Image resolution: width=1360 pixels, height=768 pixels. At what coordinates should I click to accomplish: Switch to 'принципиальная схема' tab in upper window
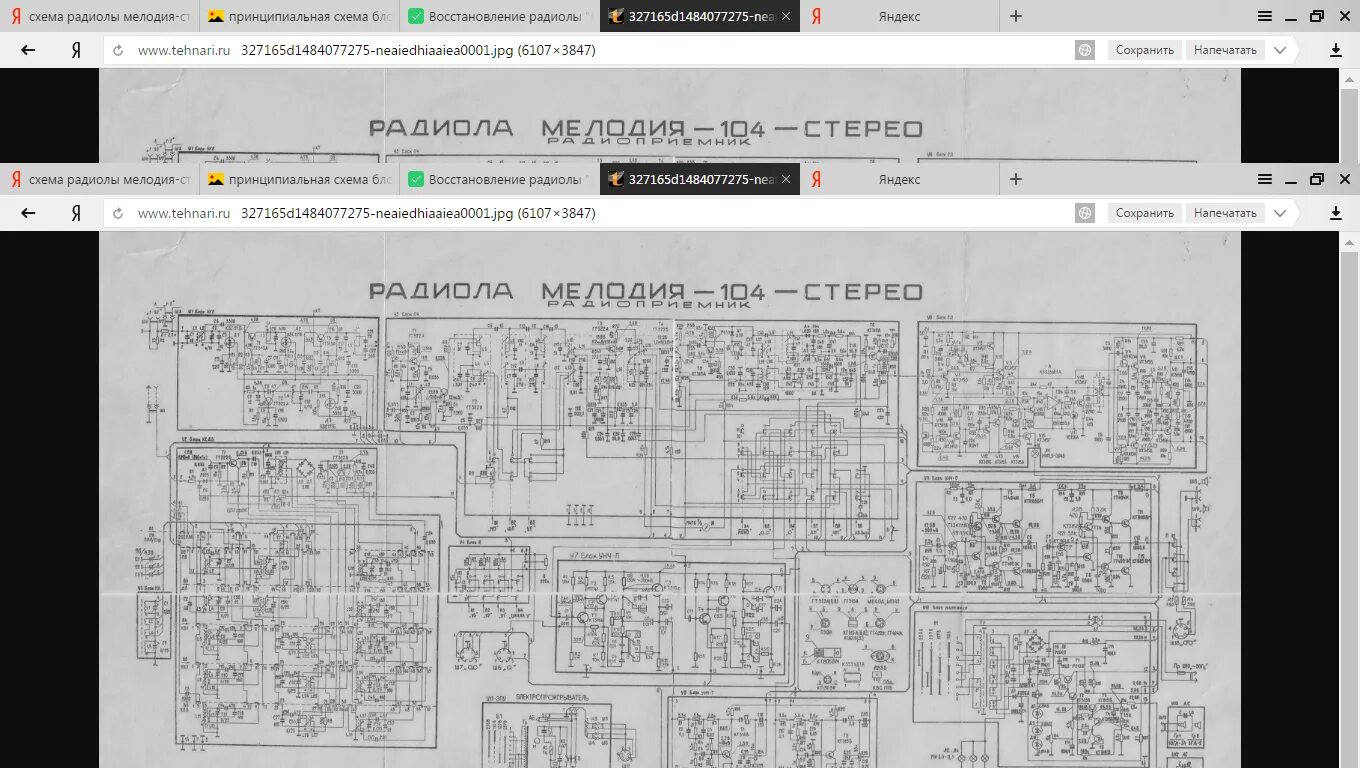pos(300,16)
